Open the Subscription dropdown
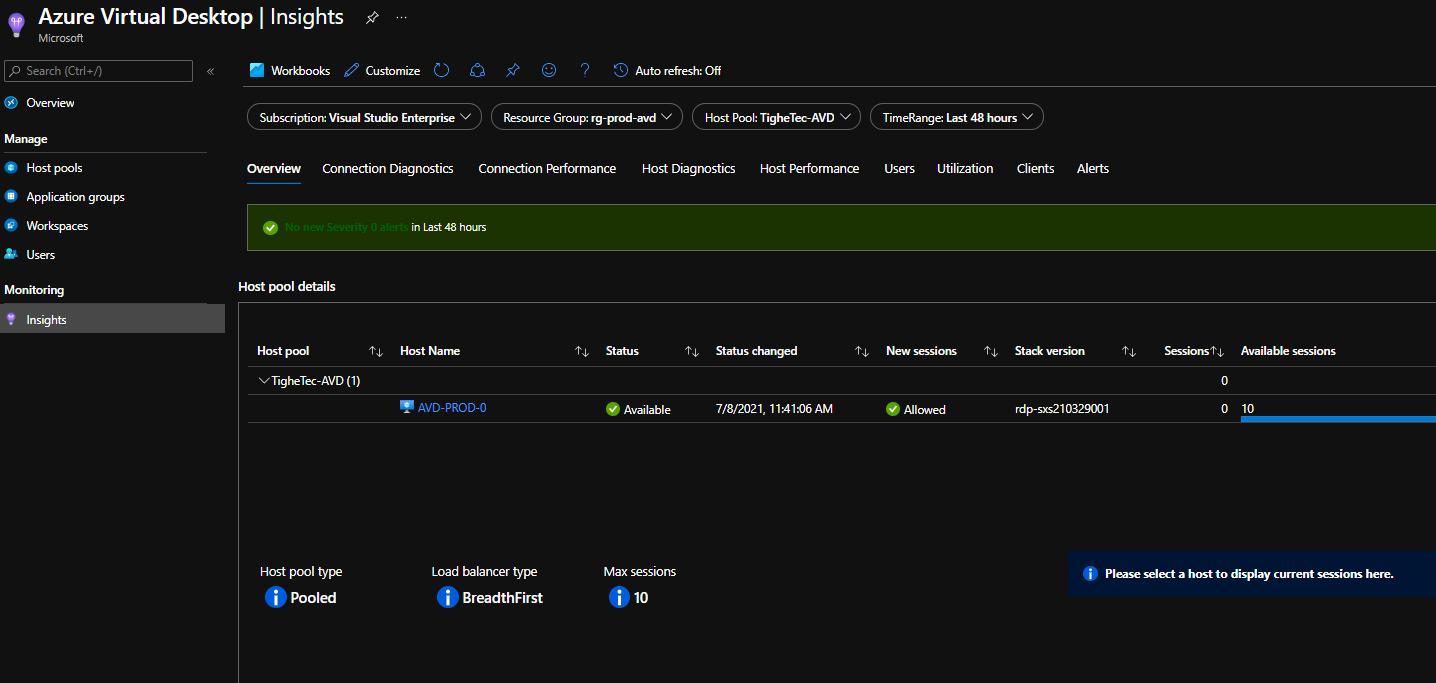This screenshot has width=1436, height=683. 364,117
